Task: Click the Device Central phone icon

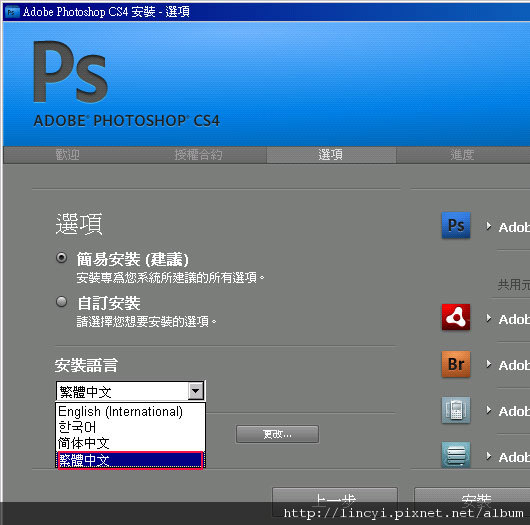Action: [x=456, y=410]
